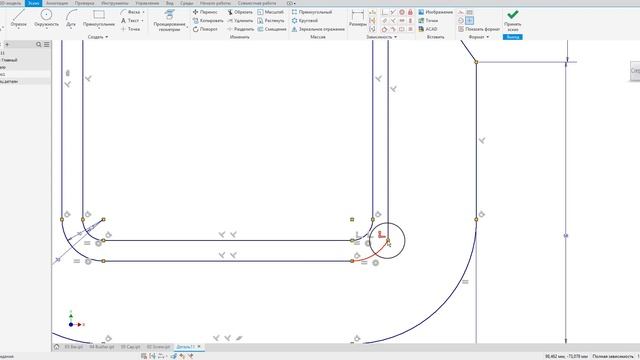The height and width of the screenshot is (360, 640).
Task: Click the Точки import points button
Action: [428, 20]
